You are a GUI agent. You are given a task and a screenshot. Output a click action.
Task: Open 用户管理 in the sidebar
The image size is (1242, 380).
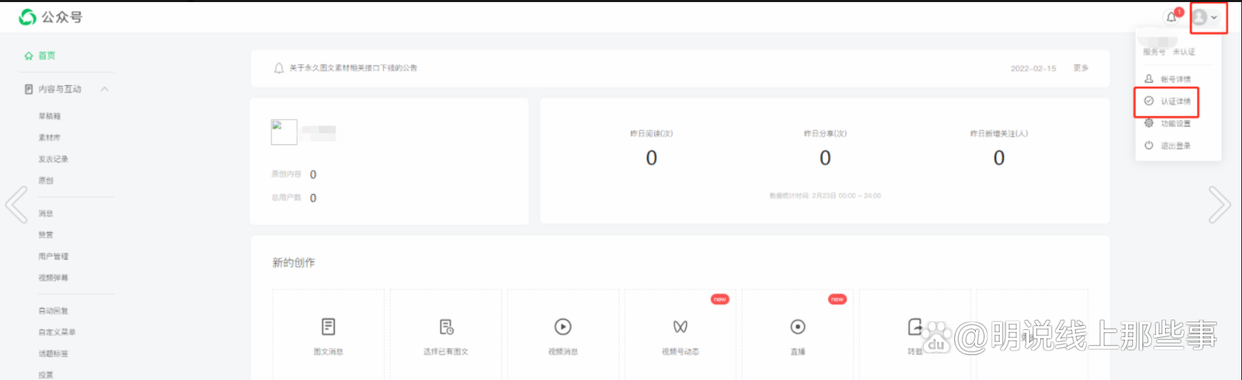point(53,256)
